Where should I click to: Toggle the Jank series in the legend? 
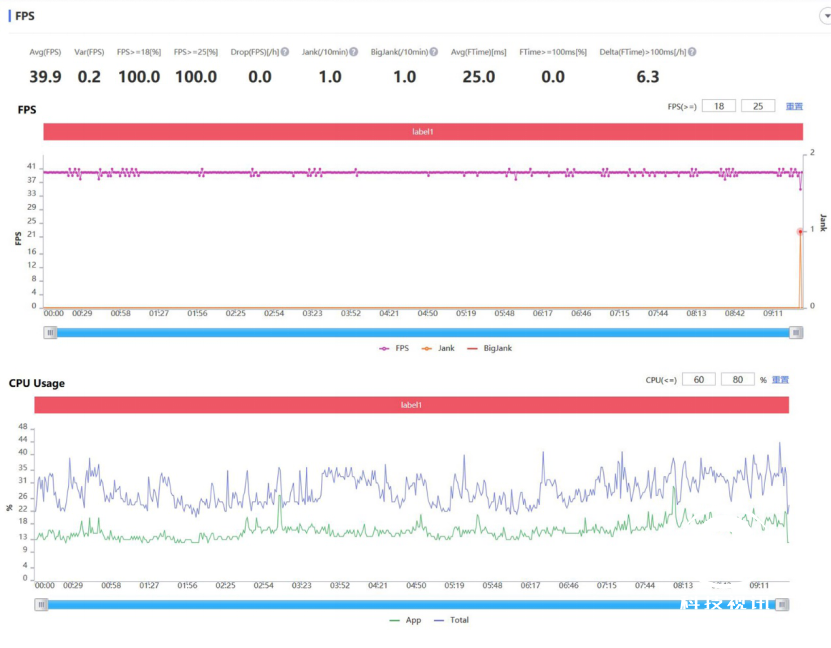(x=438, y=348)
